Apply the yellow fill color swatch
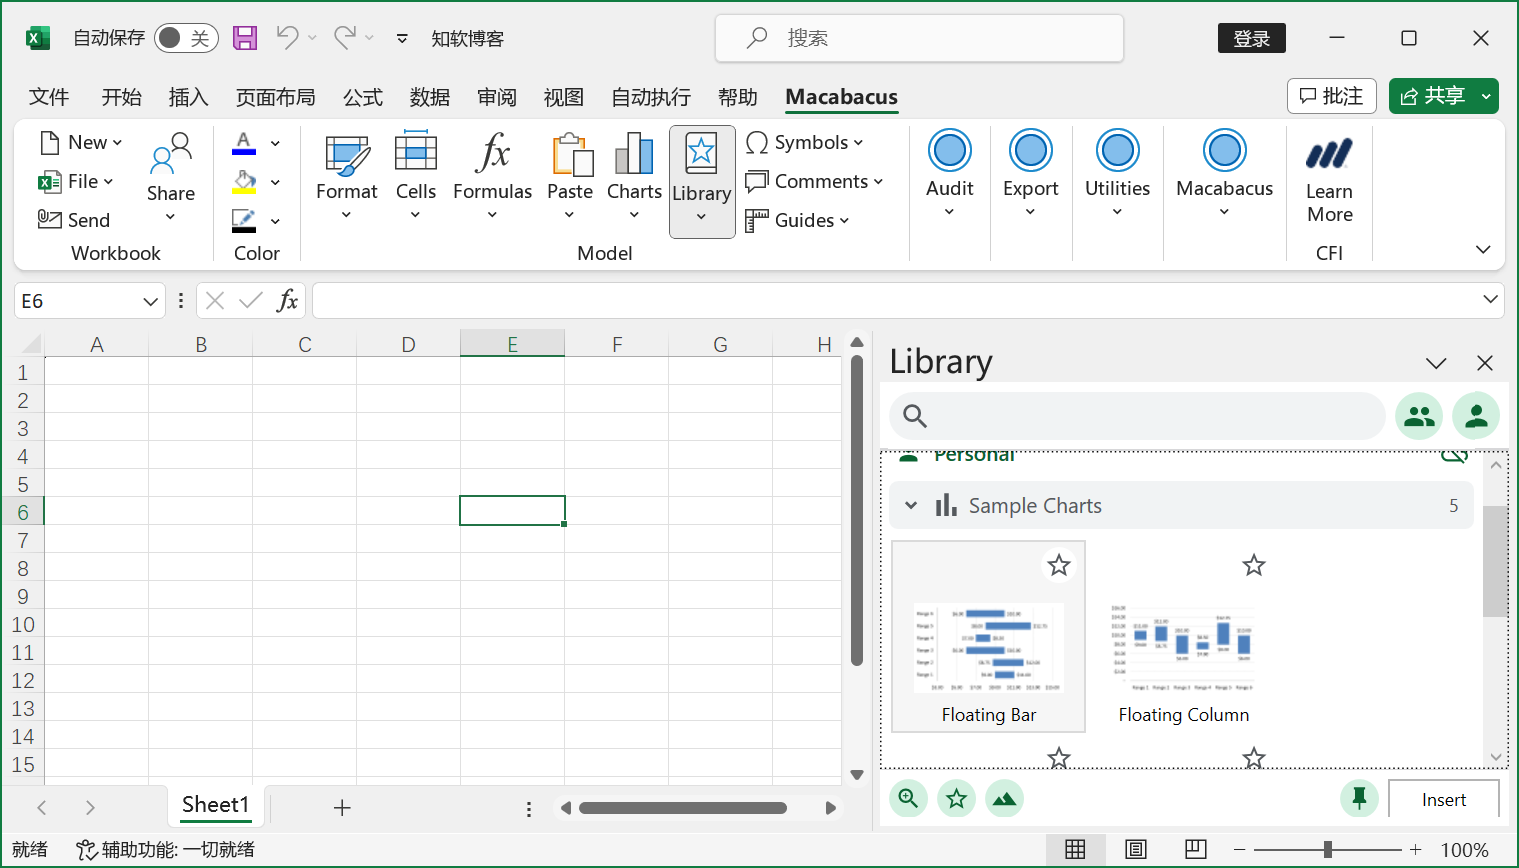Image resolution: width=1519 pixels, height=868 pixels. pyautogui.click(x=244, y=182)
